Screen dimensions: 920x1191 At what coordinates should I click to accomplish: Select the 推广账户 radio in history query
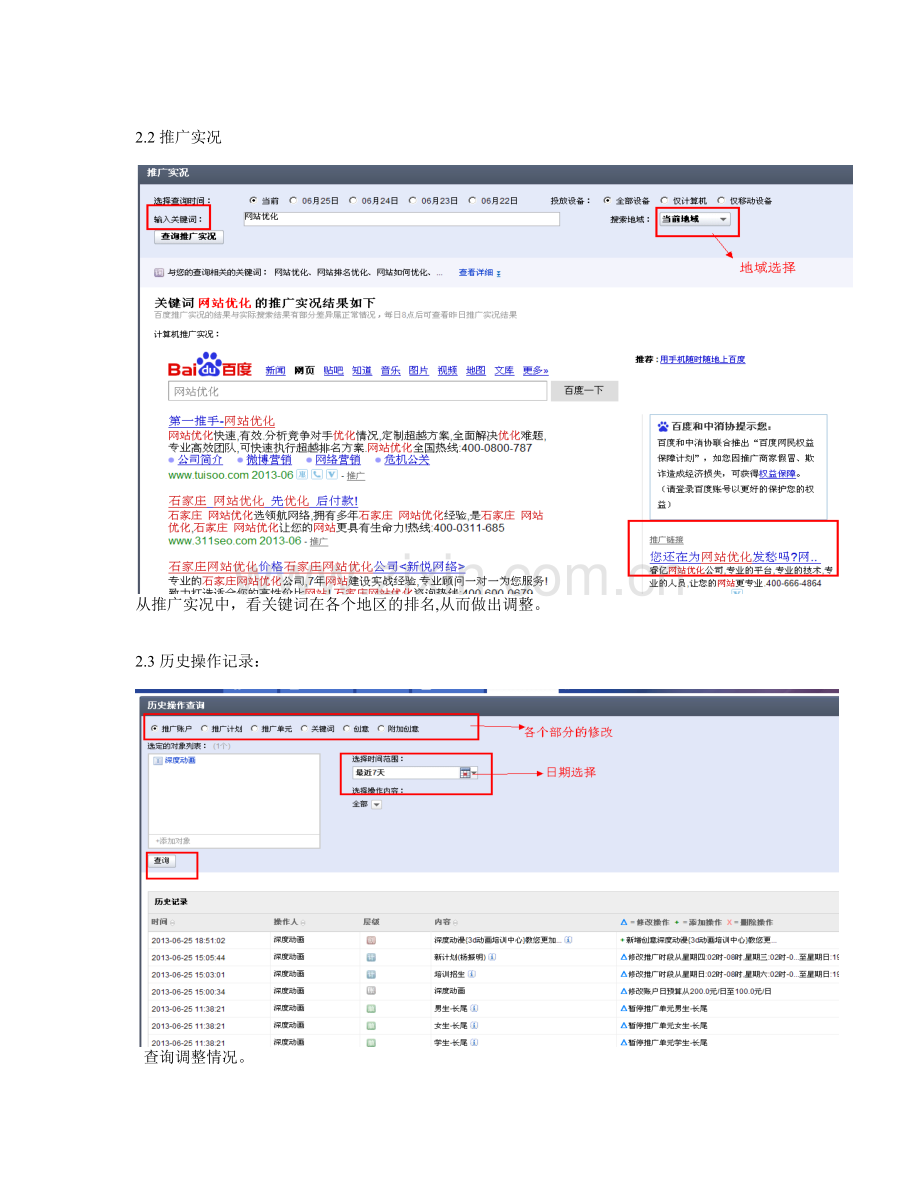154,728
